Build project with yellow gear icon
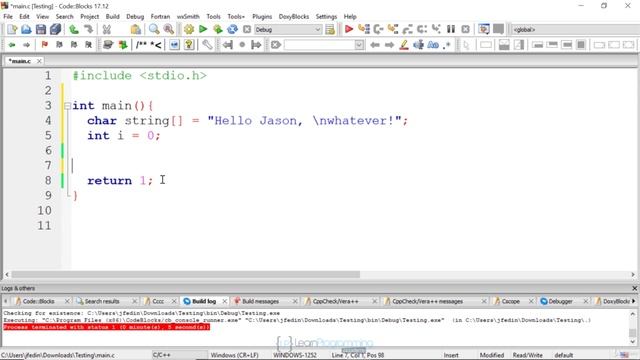The image size is (640, 360). [189, 29]
